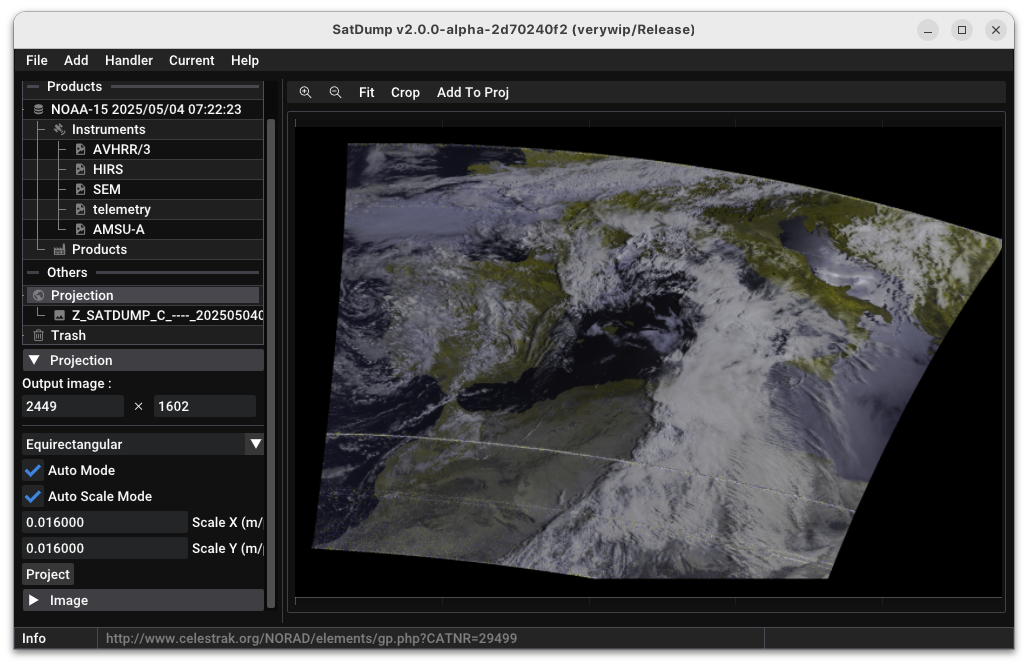Click the zoom in magnifier icon
Screen dimensions: 1028x666
(x=306, y=92)
